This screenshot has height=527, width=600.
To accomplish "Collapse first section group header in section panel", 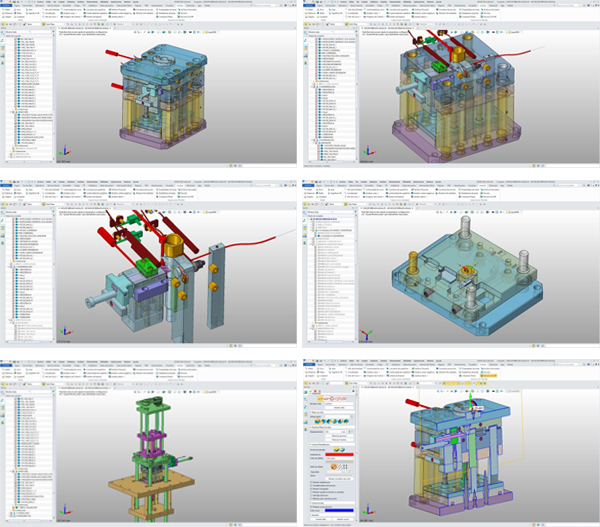I will coord(332,393).
